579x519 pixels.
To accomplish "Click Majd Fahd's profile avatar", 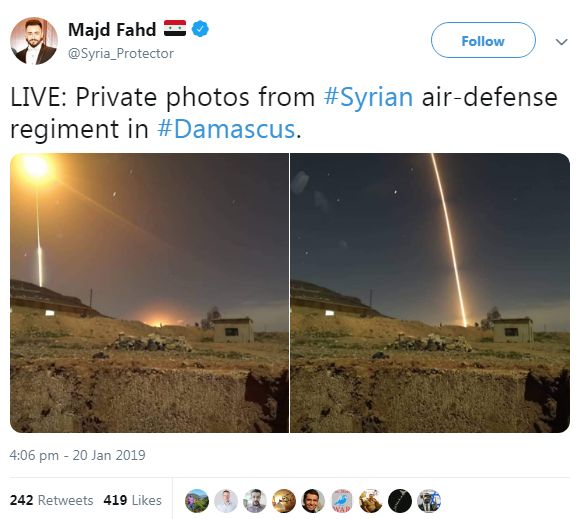I will (34, 41).
